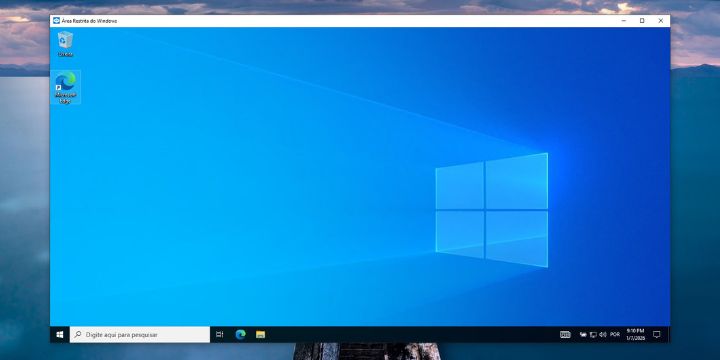Click the battery/power tray icon
The width and height of the screenshot is (720, 360).
pyautogui.click(x=584, y=335)
